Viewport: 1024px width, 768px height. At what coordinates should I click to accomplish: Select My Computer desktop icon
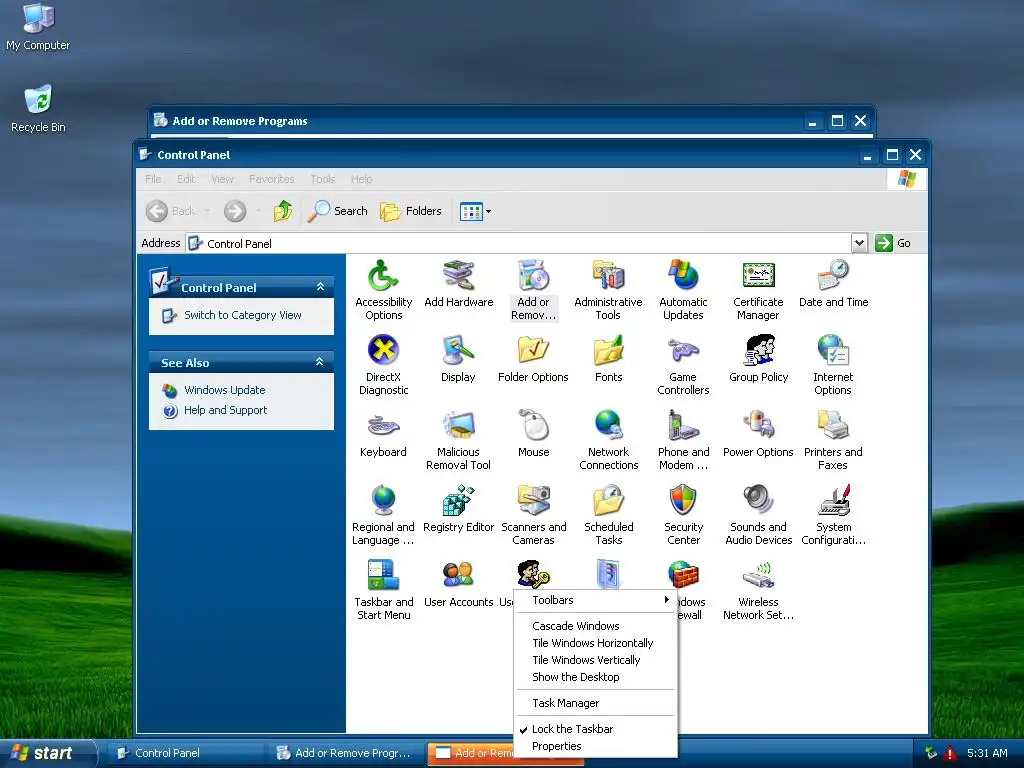(x=38, y=27)
